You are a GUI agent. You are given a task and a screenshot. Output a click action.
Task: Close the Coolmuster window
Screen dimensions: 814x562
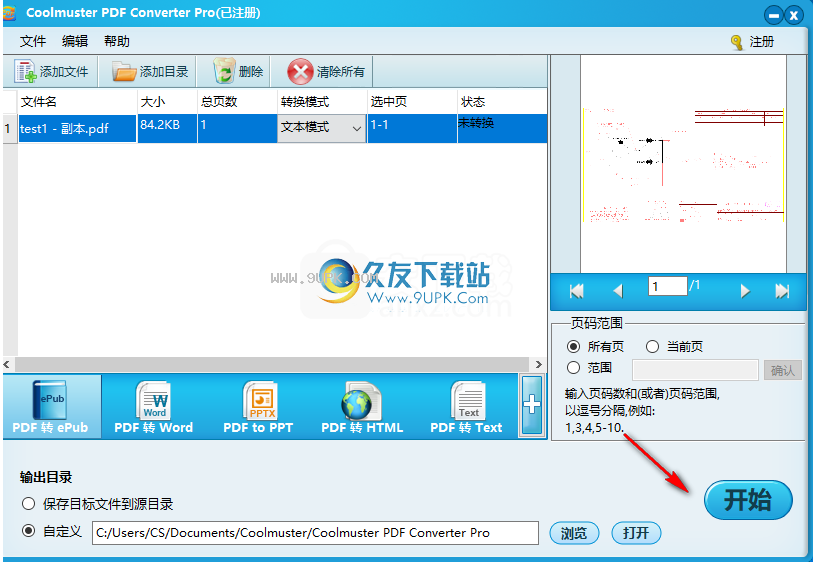(x=794, y=15)
